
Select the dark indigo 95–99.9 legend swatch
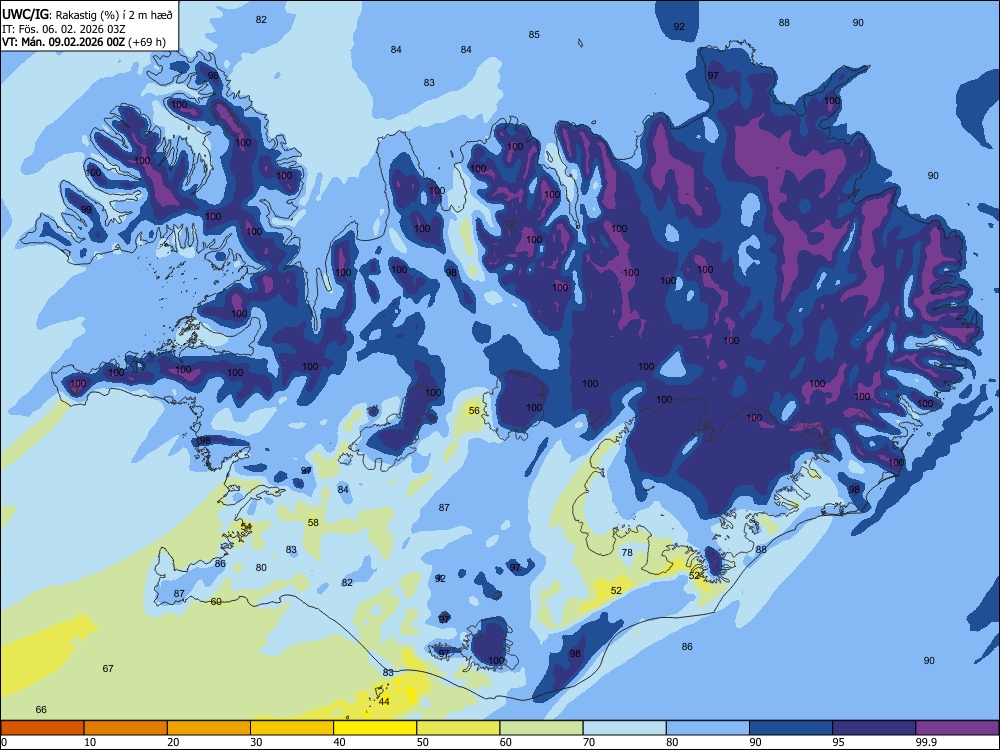(x=874, y=728)
